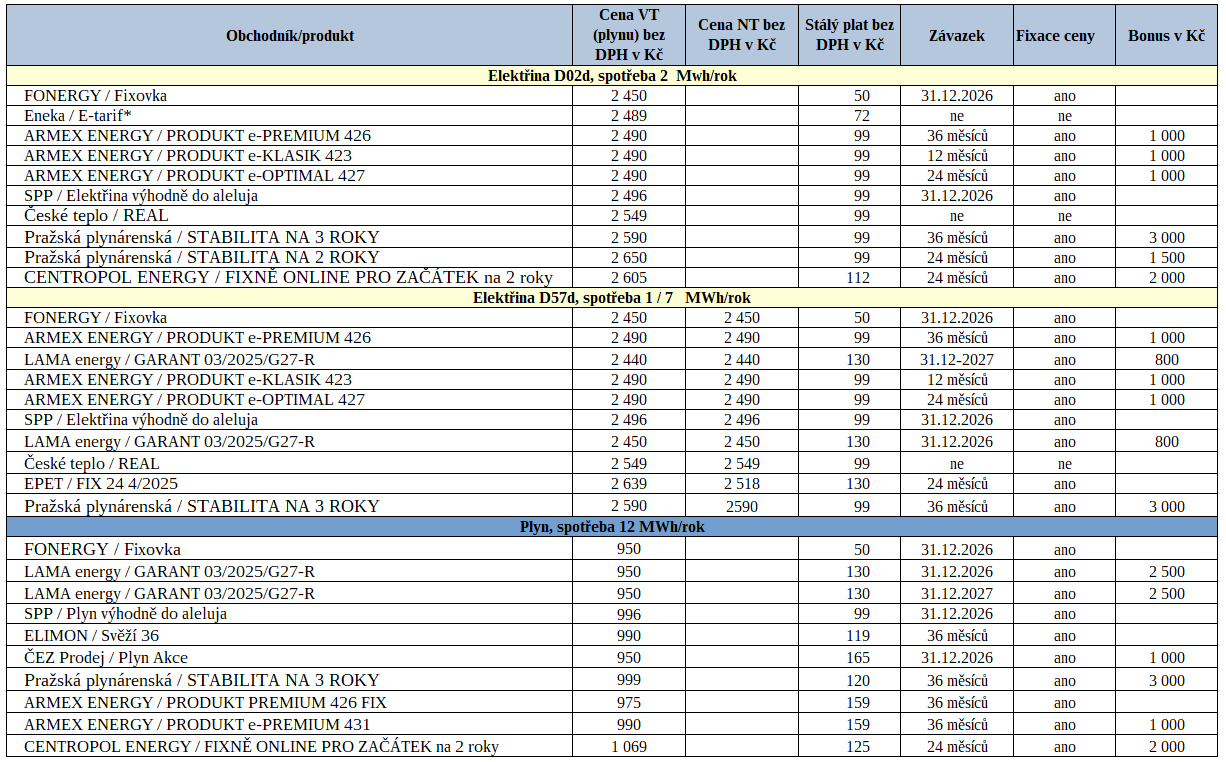This screenshot has height=762, width=1226.
Task: Click the 'Cena NT bez DPH v Kč' header
Action: pos(741,36)
